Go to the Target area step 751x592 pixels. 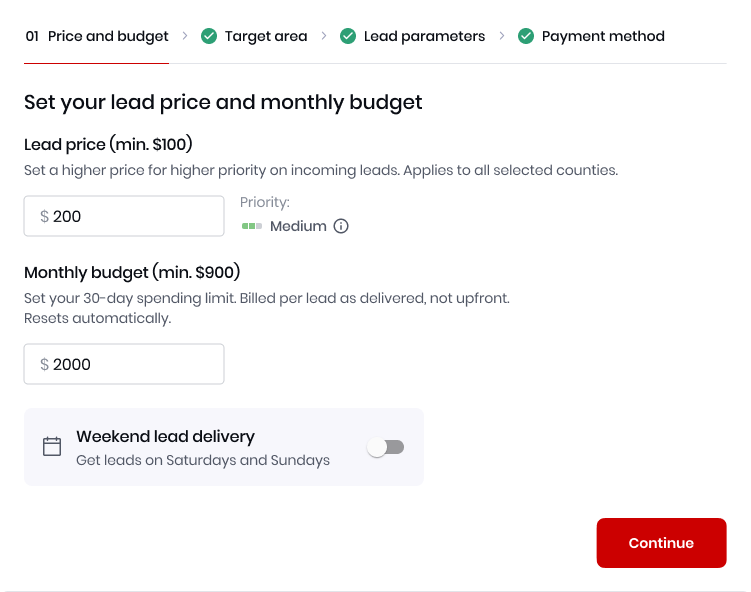254,36
